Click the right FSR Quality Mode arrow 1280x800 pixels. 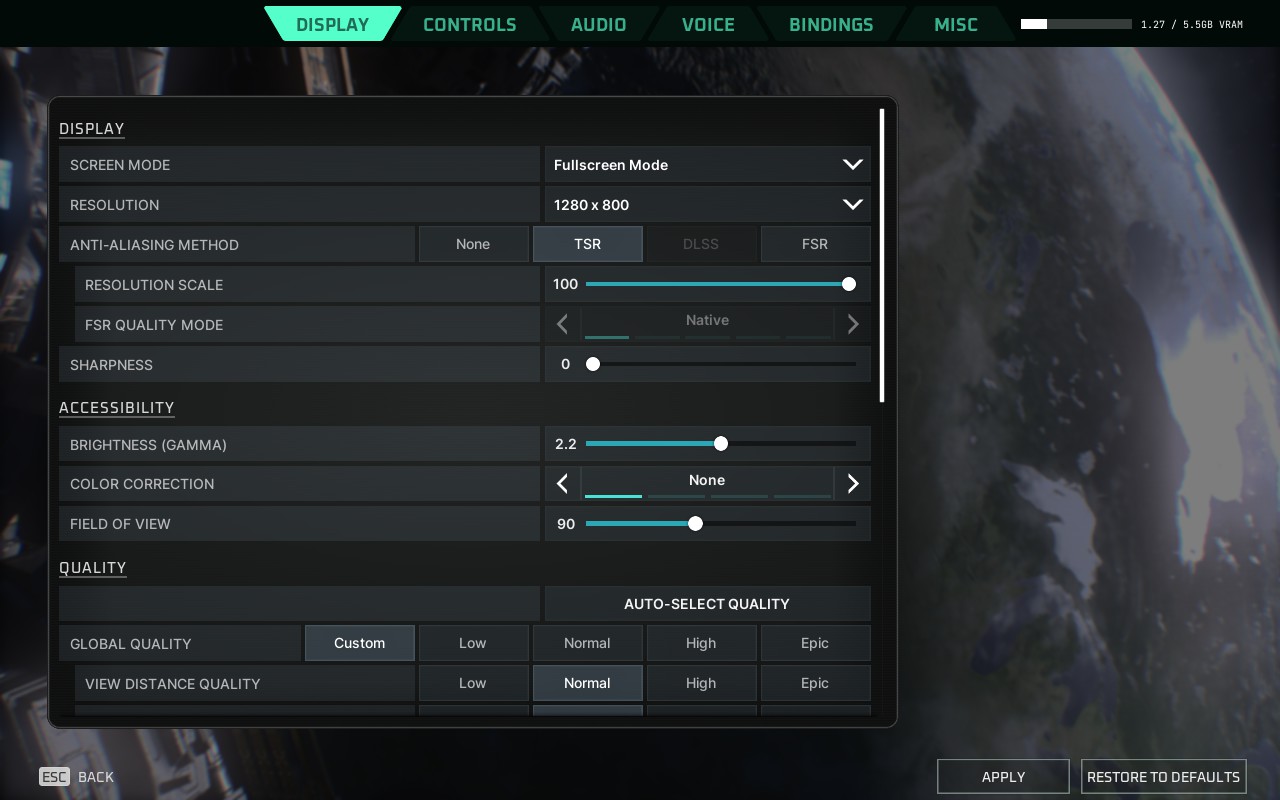852,324
